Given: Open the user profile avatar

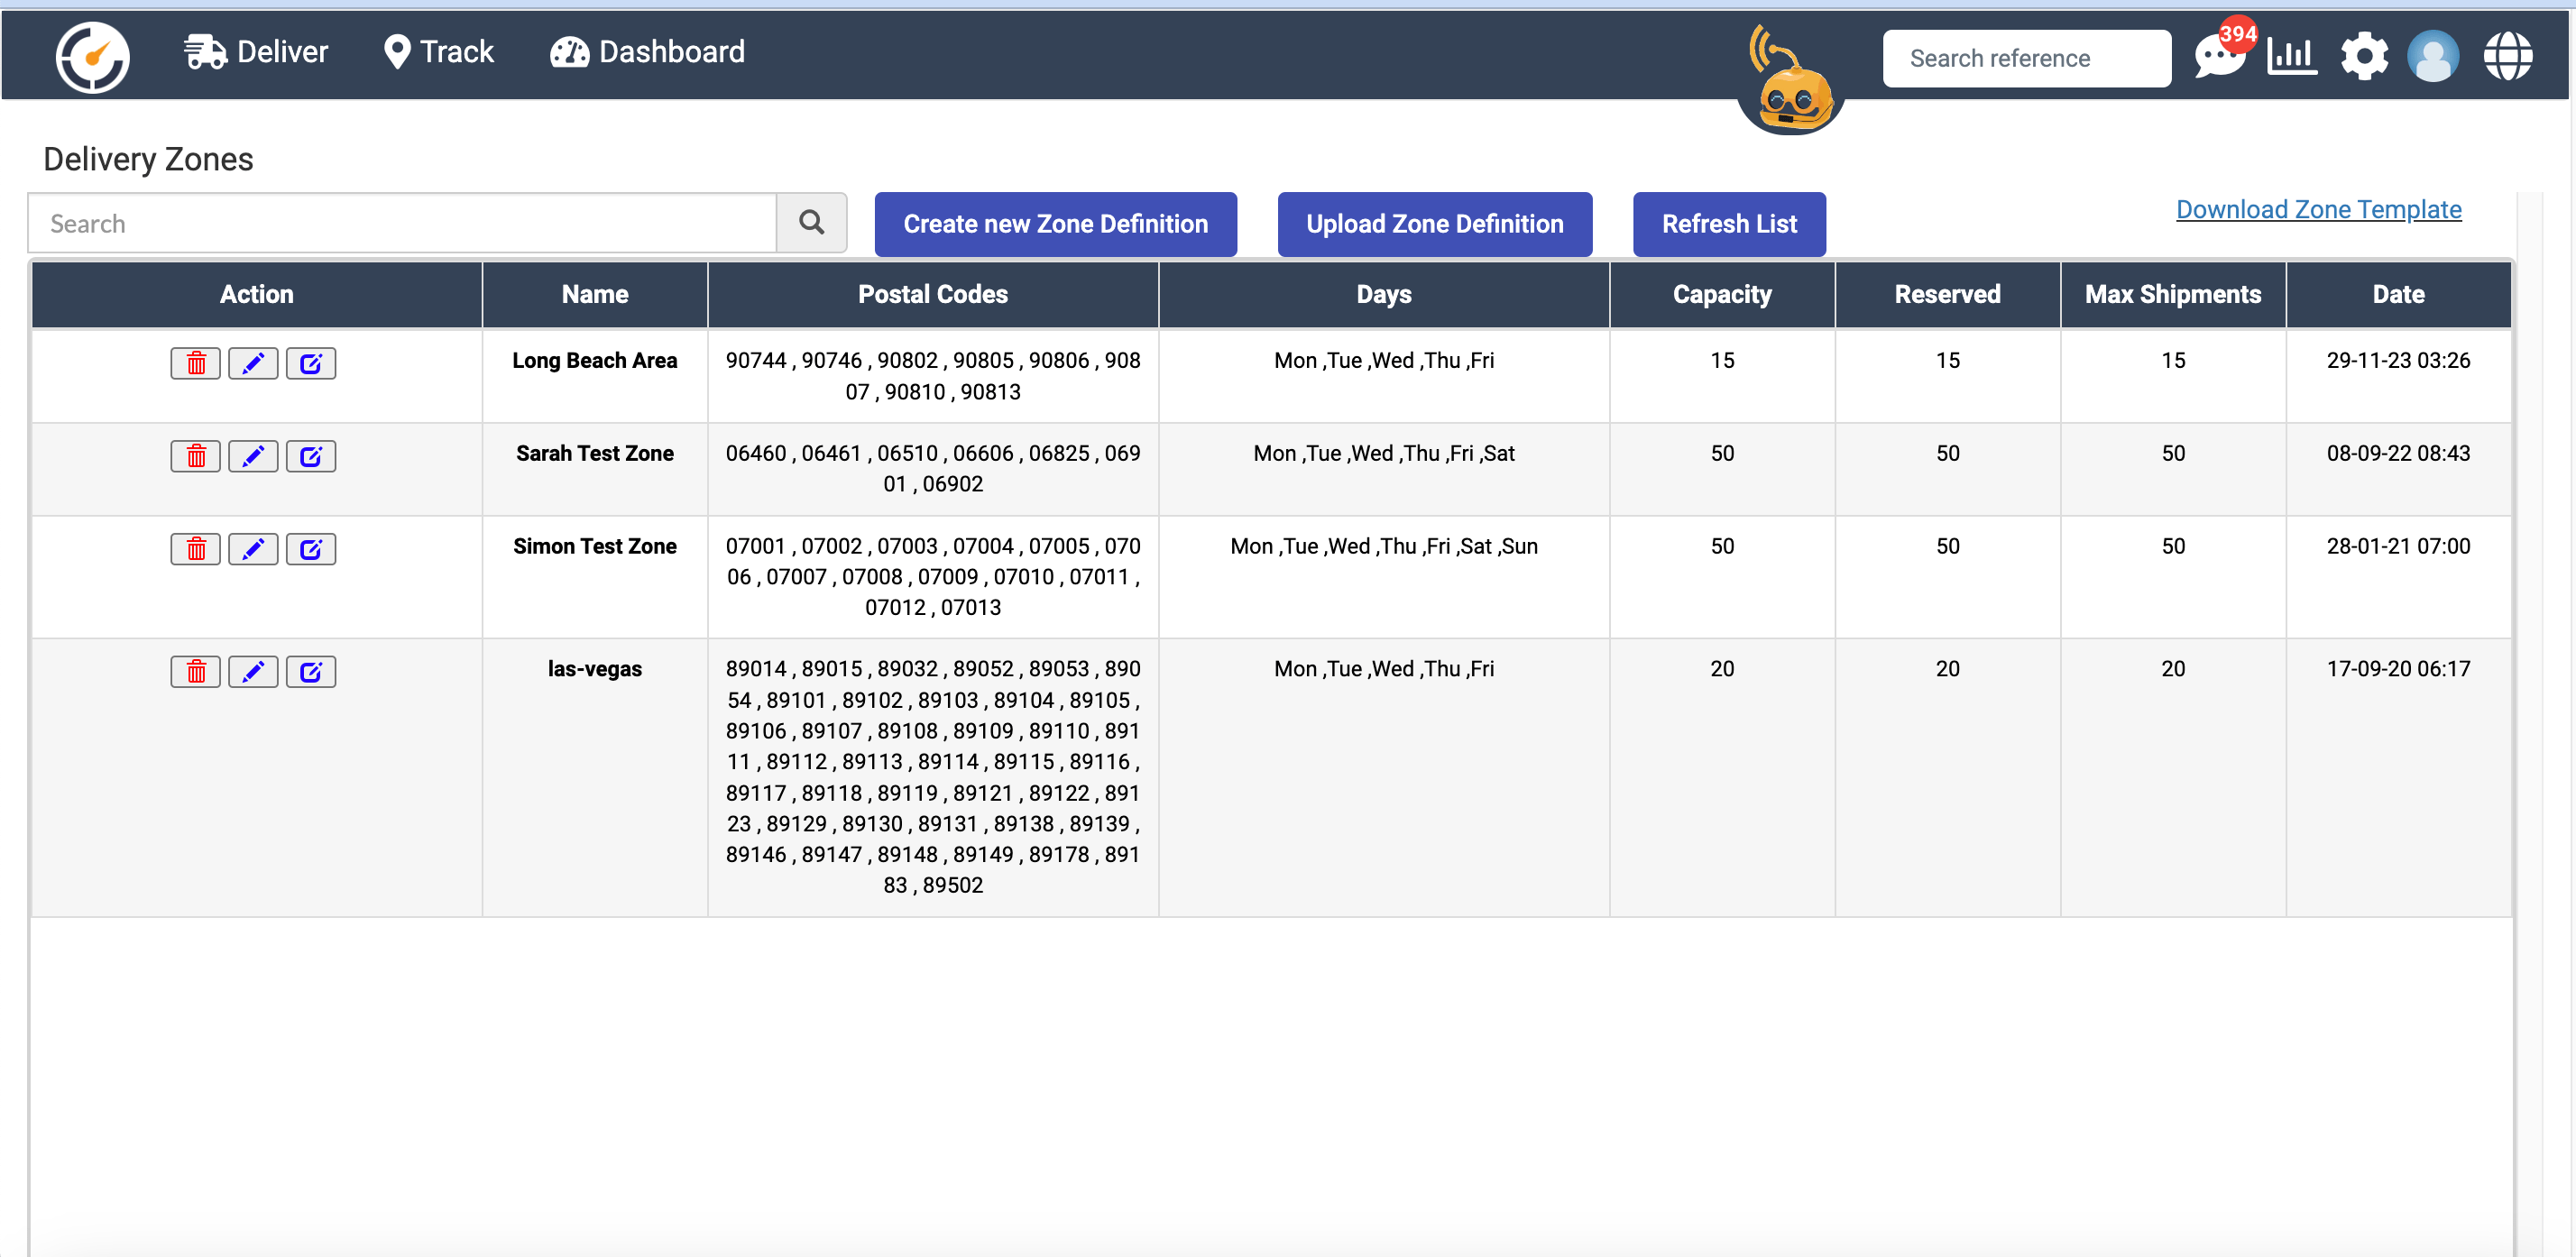Looking at the screenshot, I should [2433, 57].
